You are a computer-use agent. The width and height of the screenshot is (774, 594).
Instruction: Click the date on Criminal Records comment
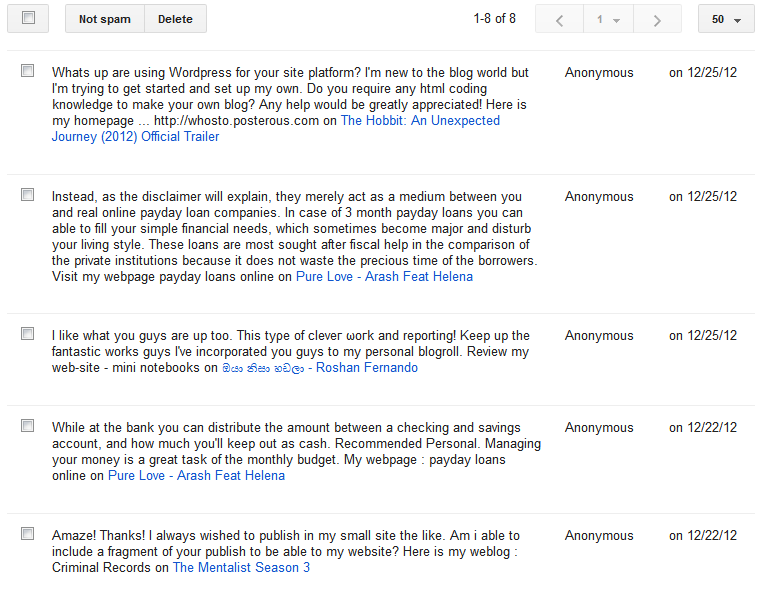pyautogui.click(x=703, y=536)
